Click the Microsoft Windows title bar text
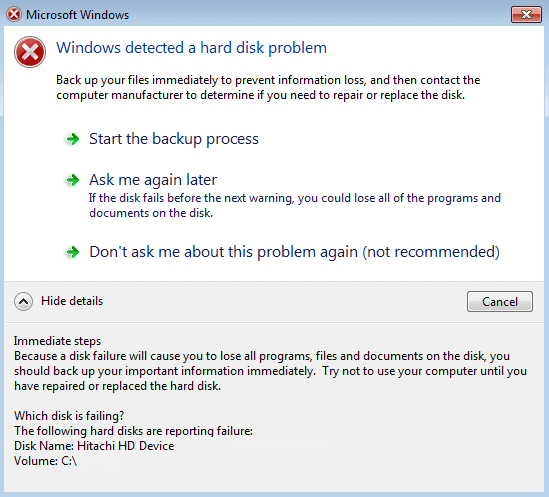The image size is (549, 497). pos(77,15)
